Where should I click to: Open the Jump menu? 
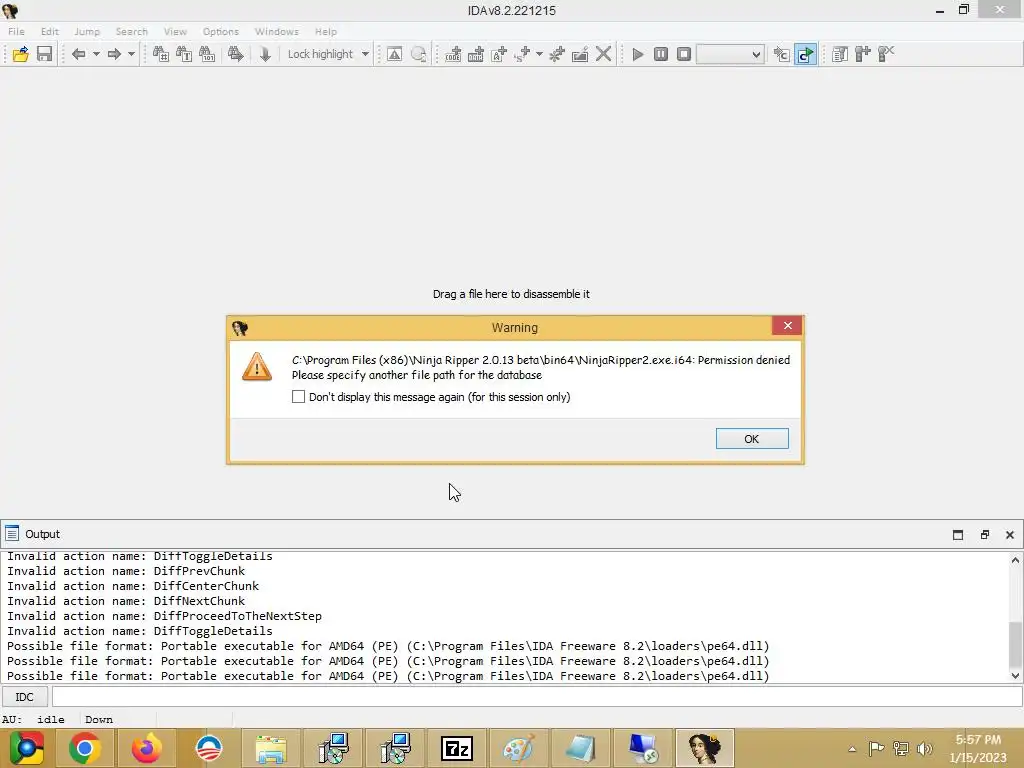coord(87,31)
